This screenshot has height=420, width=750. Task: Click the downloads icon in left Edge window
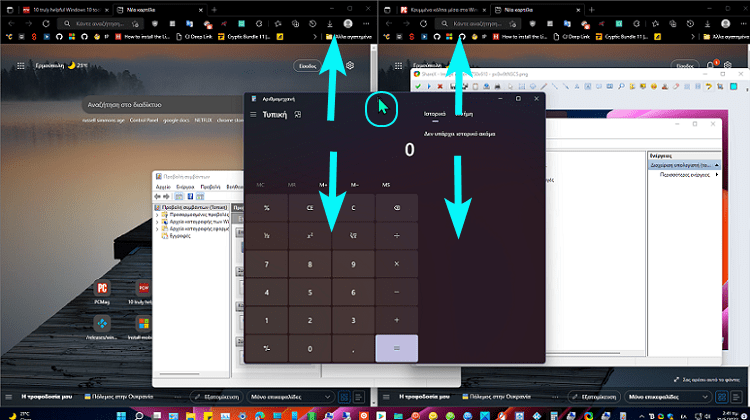click(330, 23)
